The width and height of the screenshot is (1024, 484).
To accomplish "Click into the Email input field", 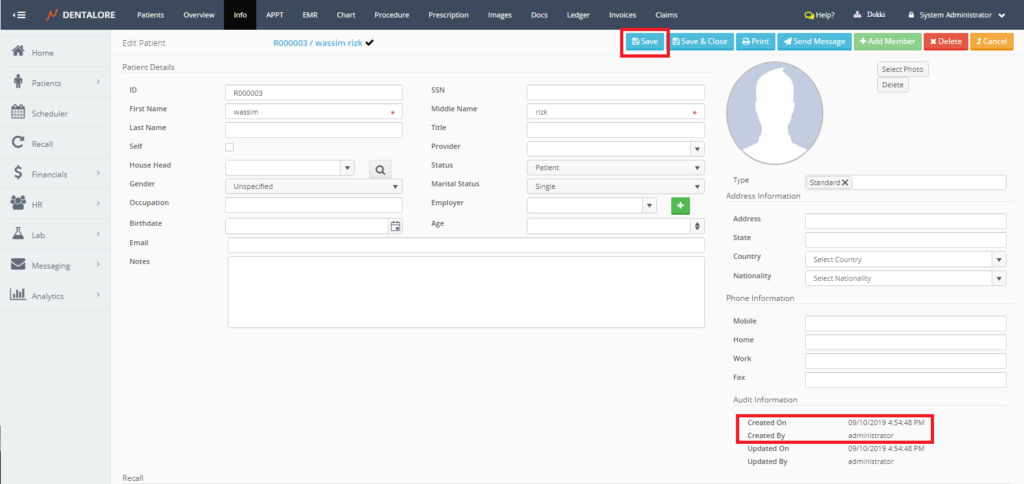I will [466, 245].
